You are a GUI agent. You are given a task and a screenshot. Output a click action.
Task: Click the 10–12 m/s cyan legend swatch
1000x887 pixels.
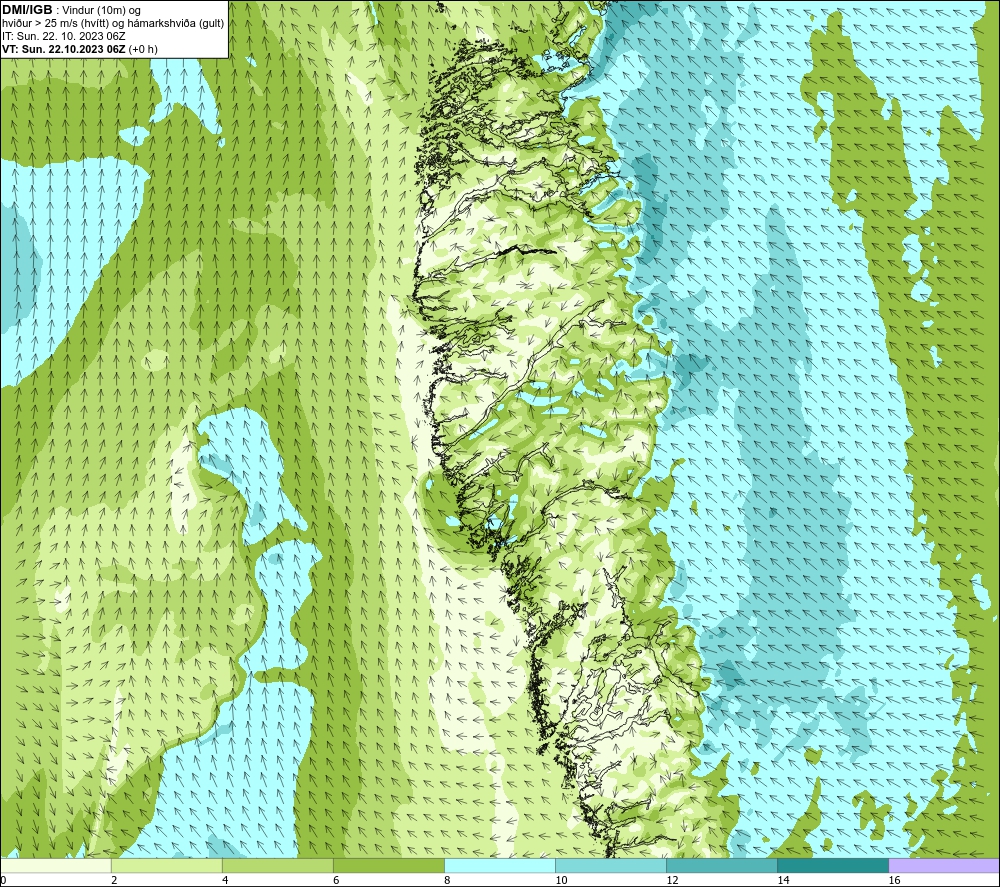610,866
